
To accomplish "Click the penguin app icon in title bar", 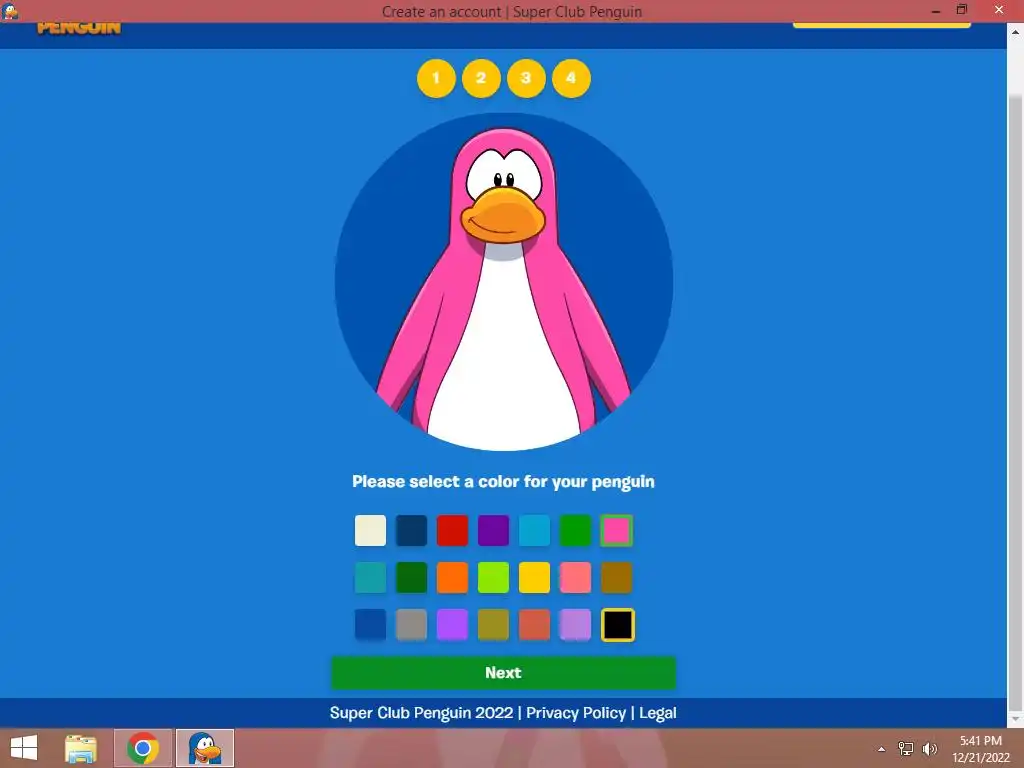I will [x=10, y=10].
